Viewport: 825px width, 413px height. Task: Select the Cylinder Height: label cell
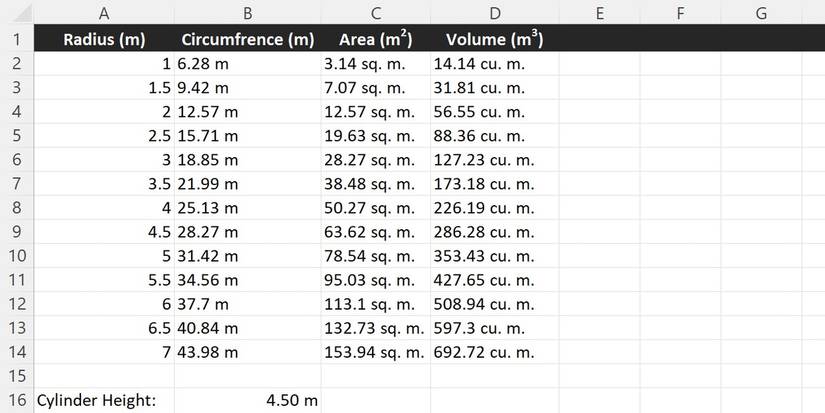point(104,400)
